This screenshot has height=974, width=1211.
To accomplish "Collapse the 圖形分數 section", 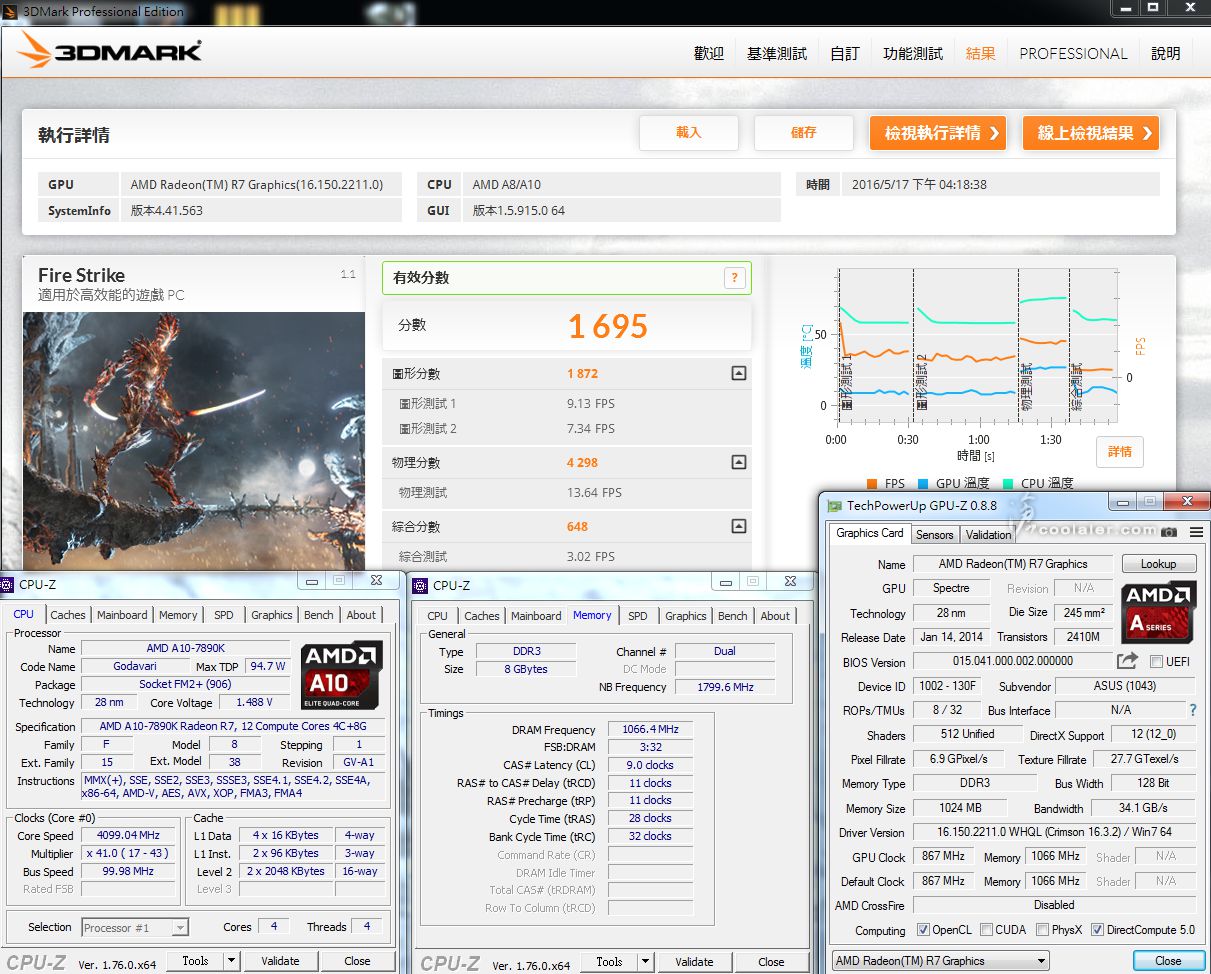I will pos(738,374).
